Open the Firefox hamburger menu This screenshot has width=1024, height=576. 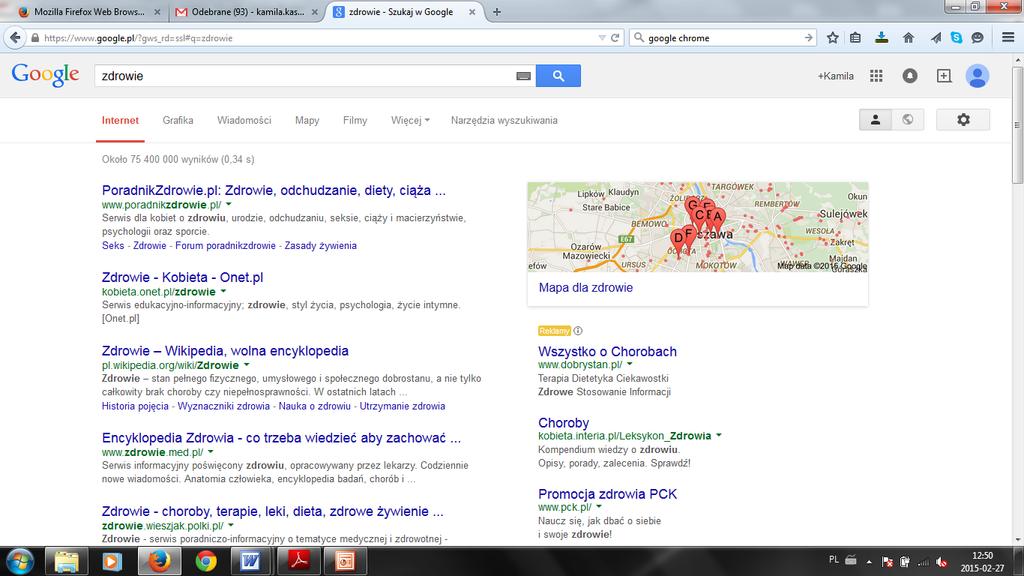(x=1008, y=38)
